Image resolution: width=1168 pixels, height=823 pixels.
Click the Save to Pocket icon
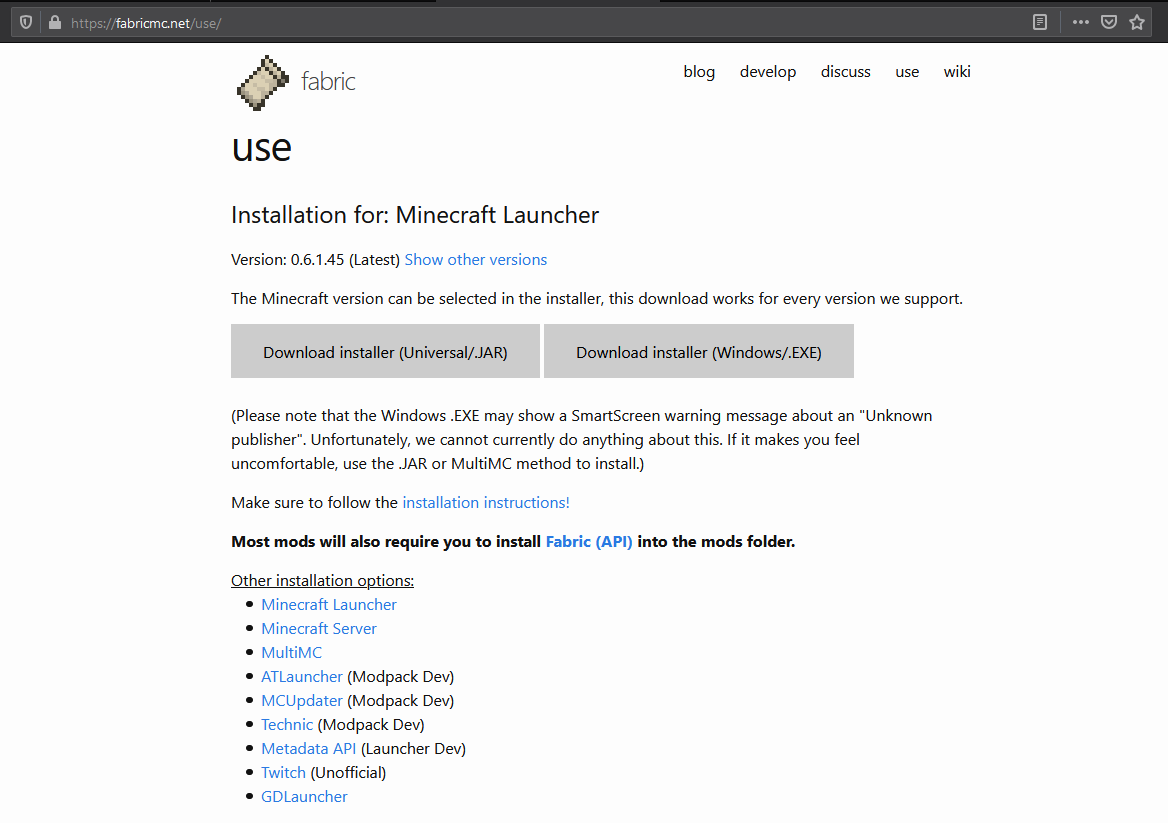[1109, 22]
